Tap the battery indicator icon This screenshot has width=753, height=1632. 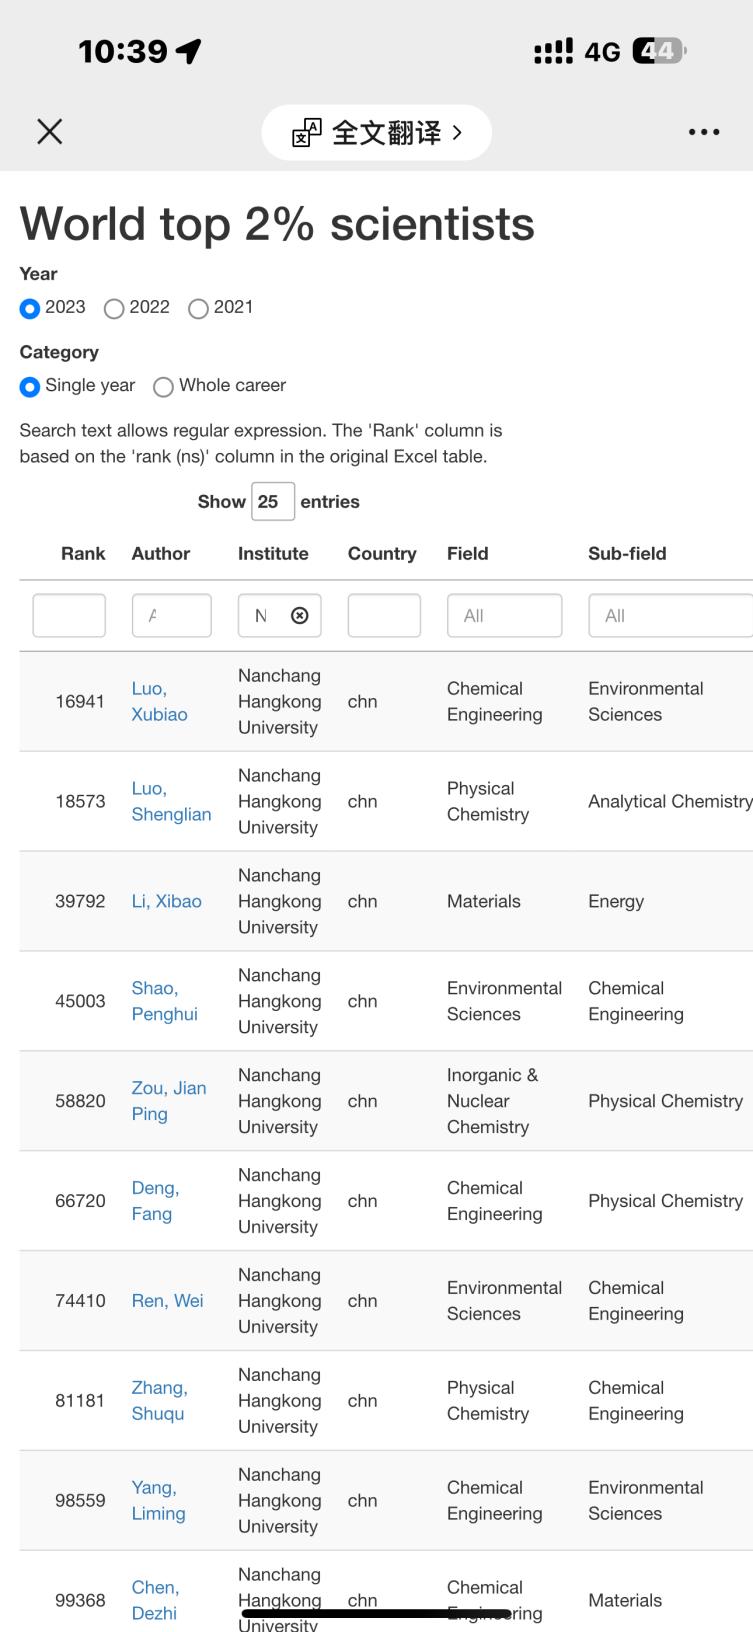[658, 51]
